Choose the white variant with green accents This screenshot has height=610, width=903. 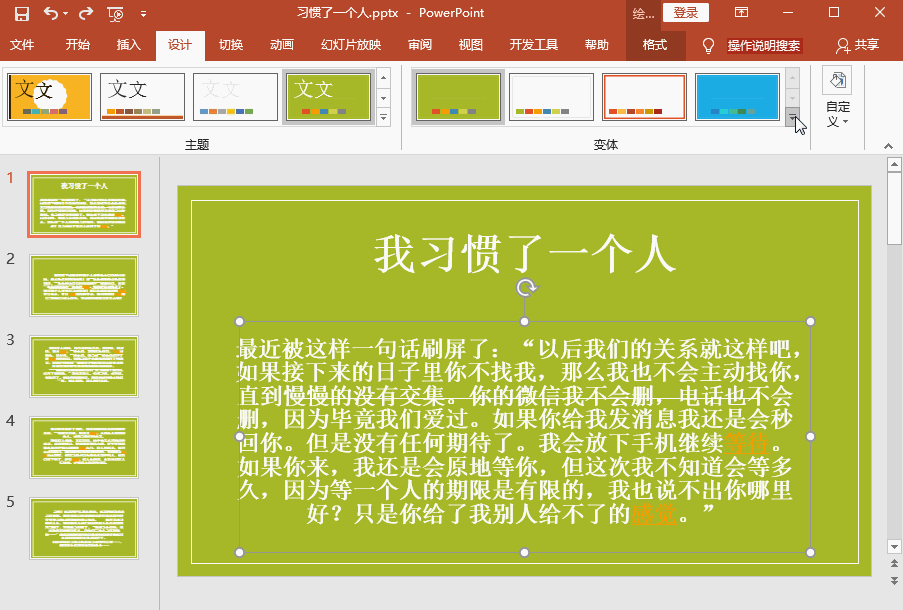tap(551, 96)
